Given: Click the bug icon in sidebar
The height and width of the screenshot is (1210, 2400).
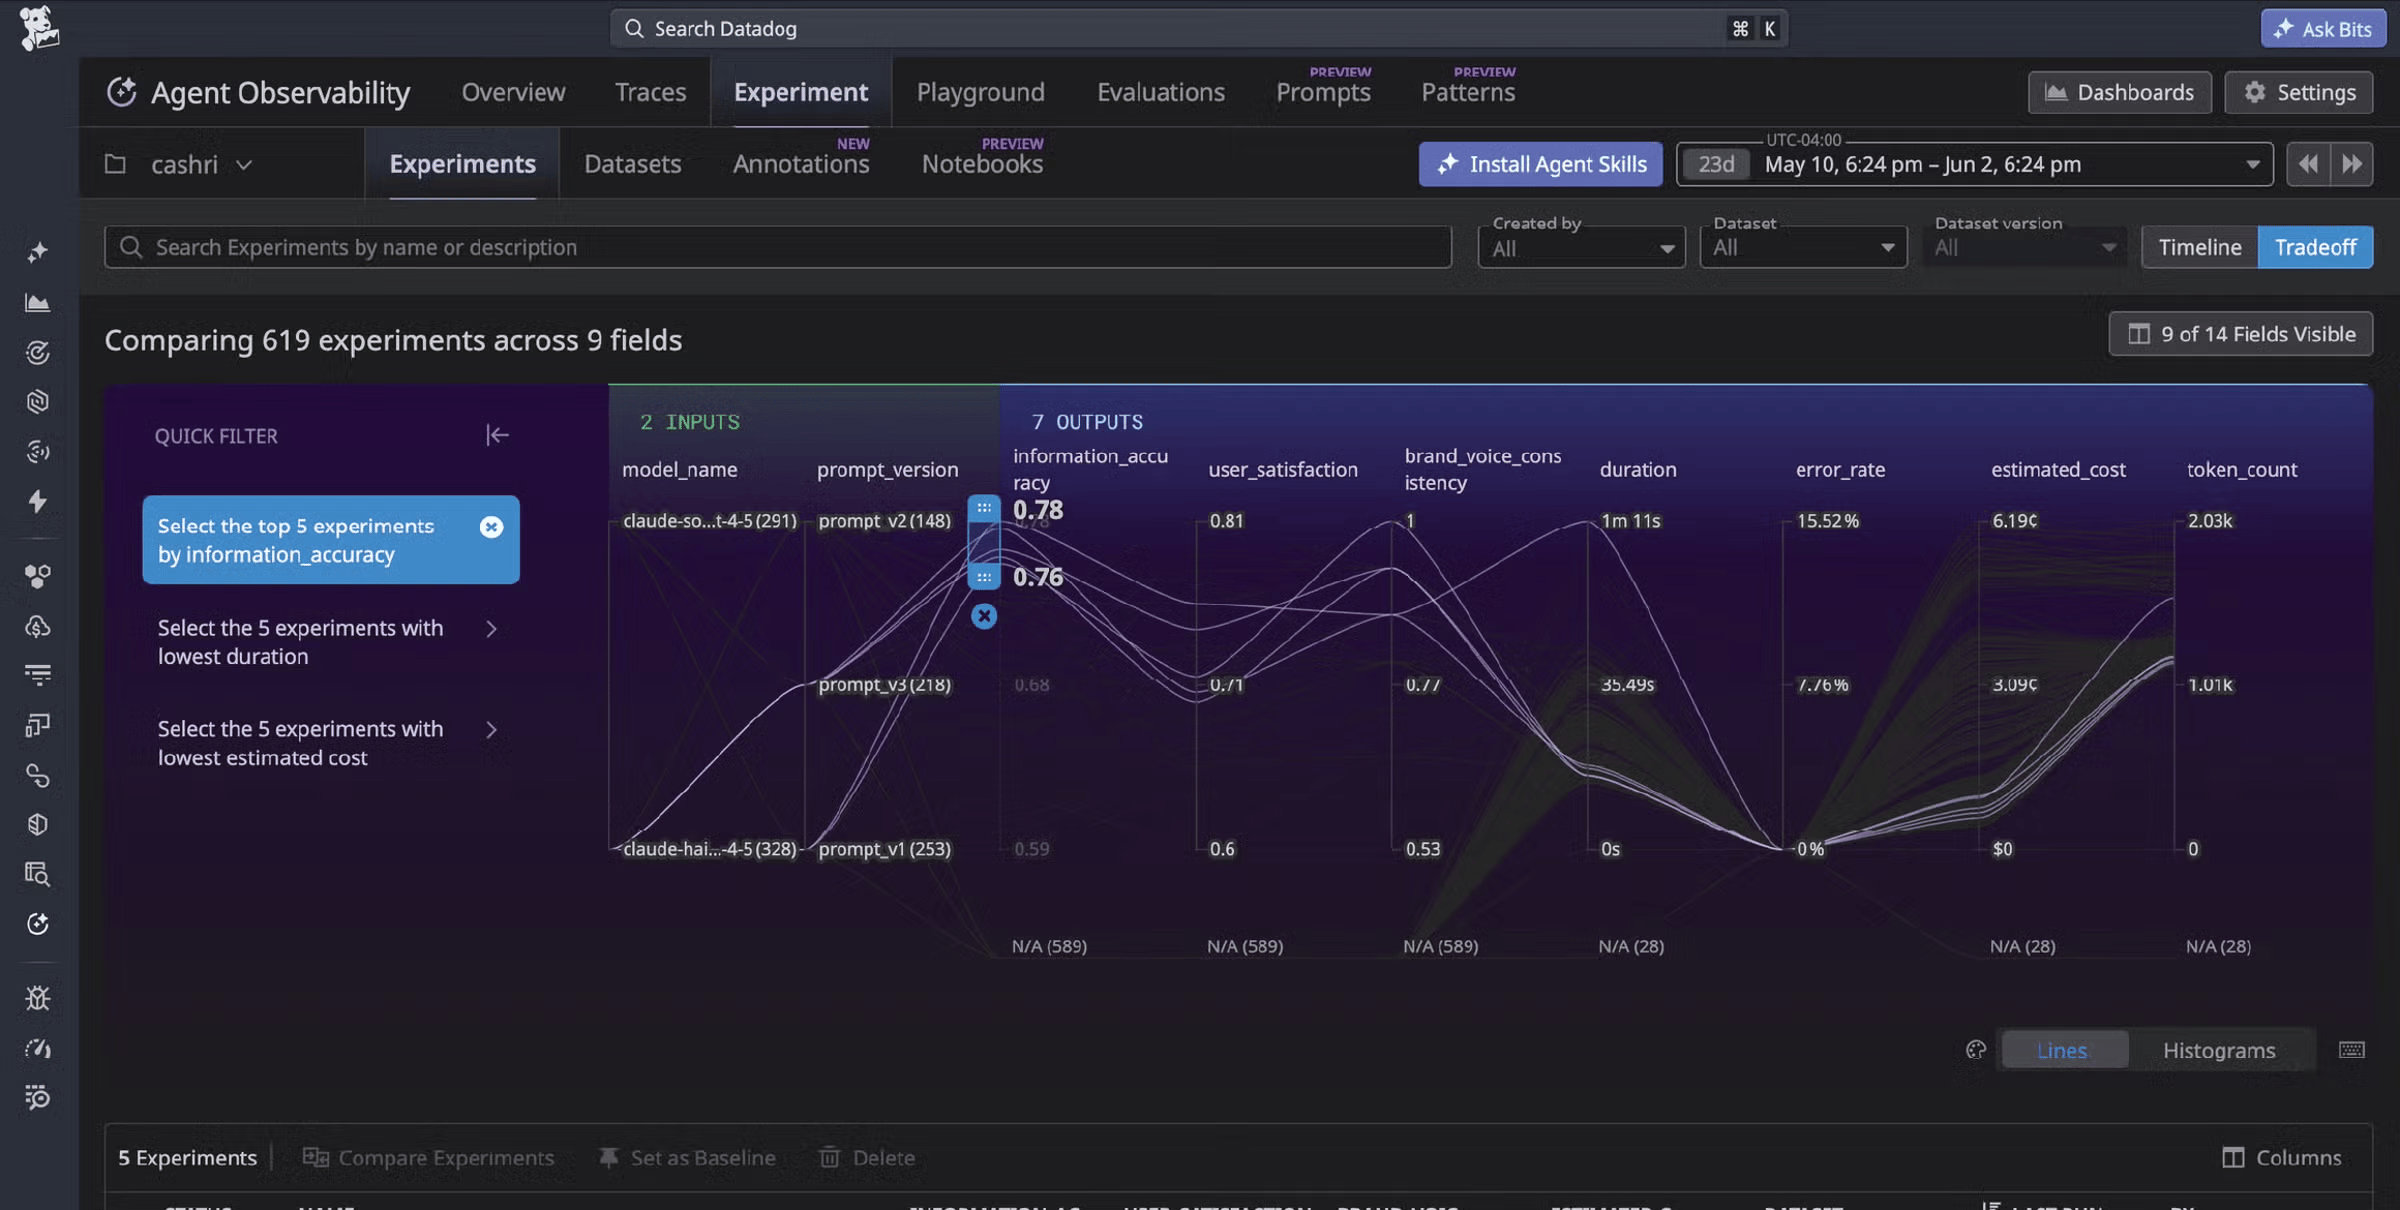Looking at the screenshot, I should (x=38, y=998).
